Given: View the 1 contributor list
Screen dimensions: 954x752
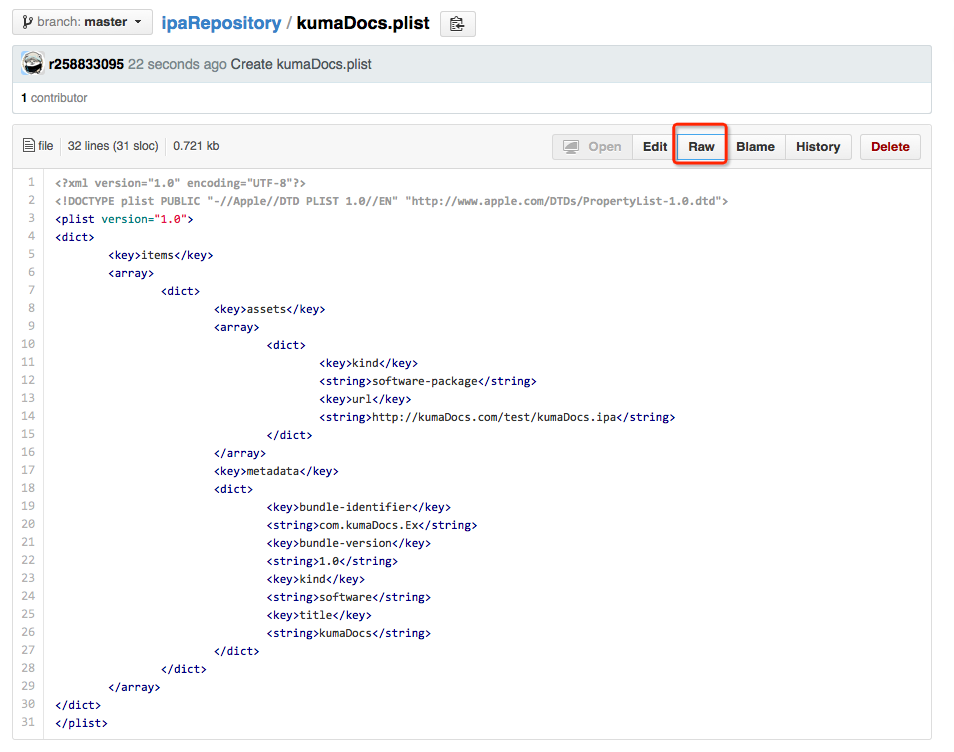Looking at the screenshot, I should click(x=54, y=98).
